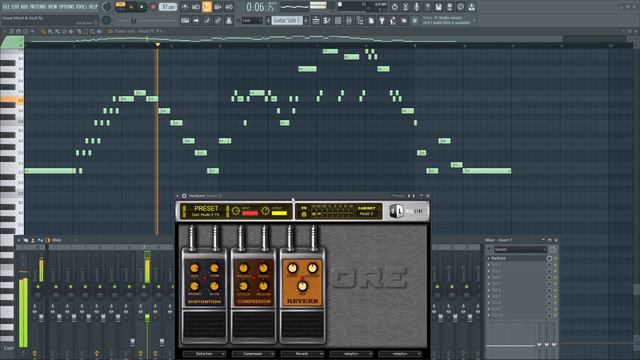Toggle the blend recording icon

pos(218,7)
